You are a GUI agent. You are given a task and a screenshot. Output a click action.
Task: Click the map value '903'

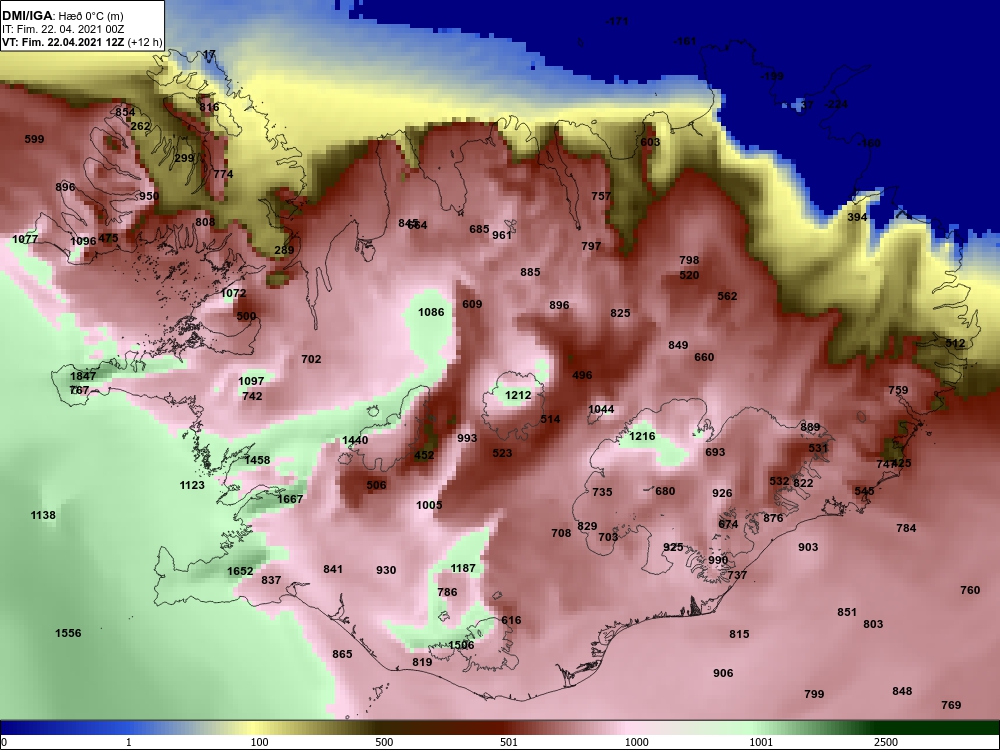point(808,547)
